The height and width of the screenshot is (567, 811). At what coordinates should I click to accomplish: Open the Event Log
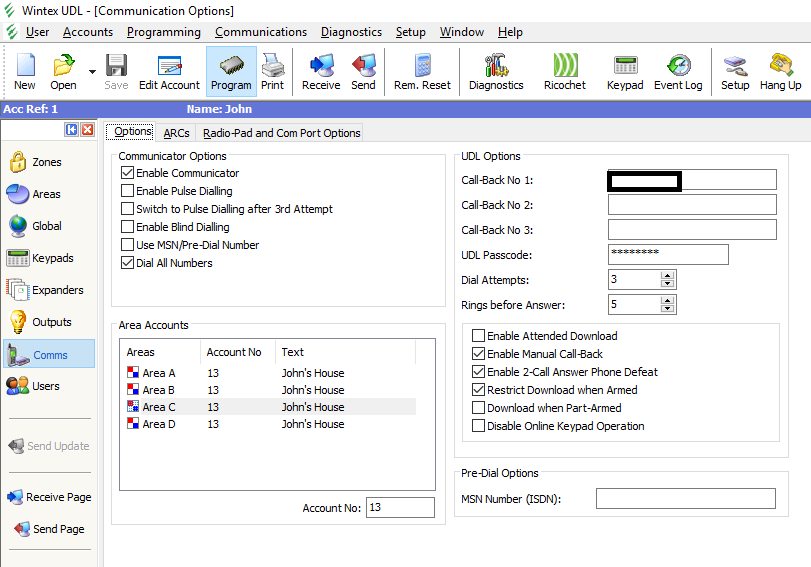pos(678,73)
